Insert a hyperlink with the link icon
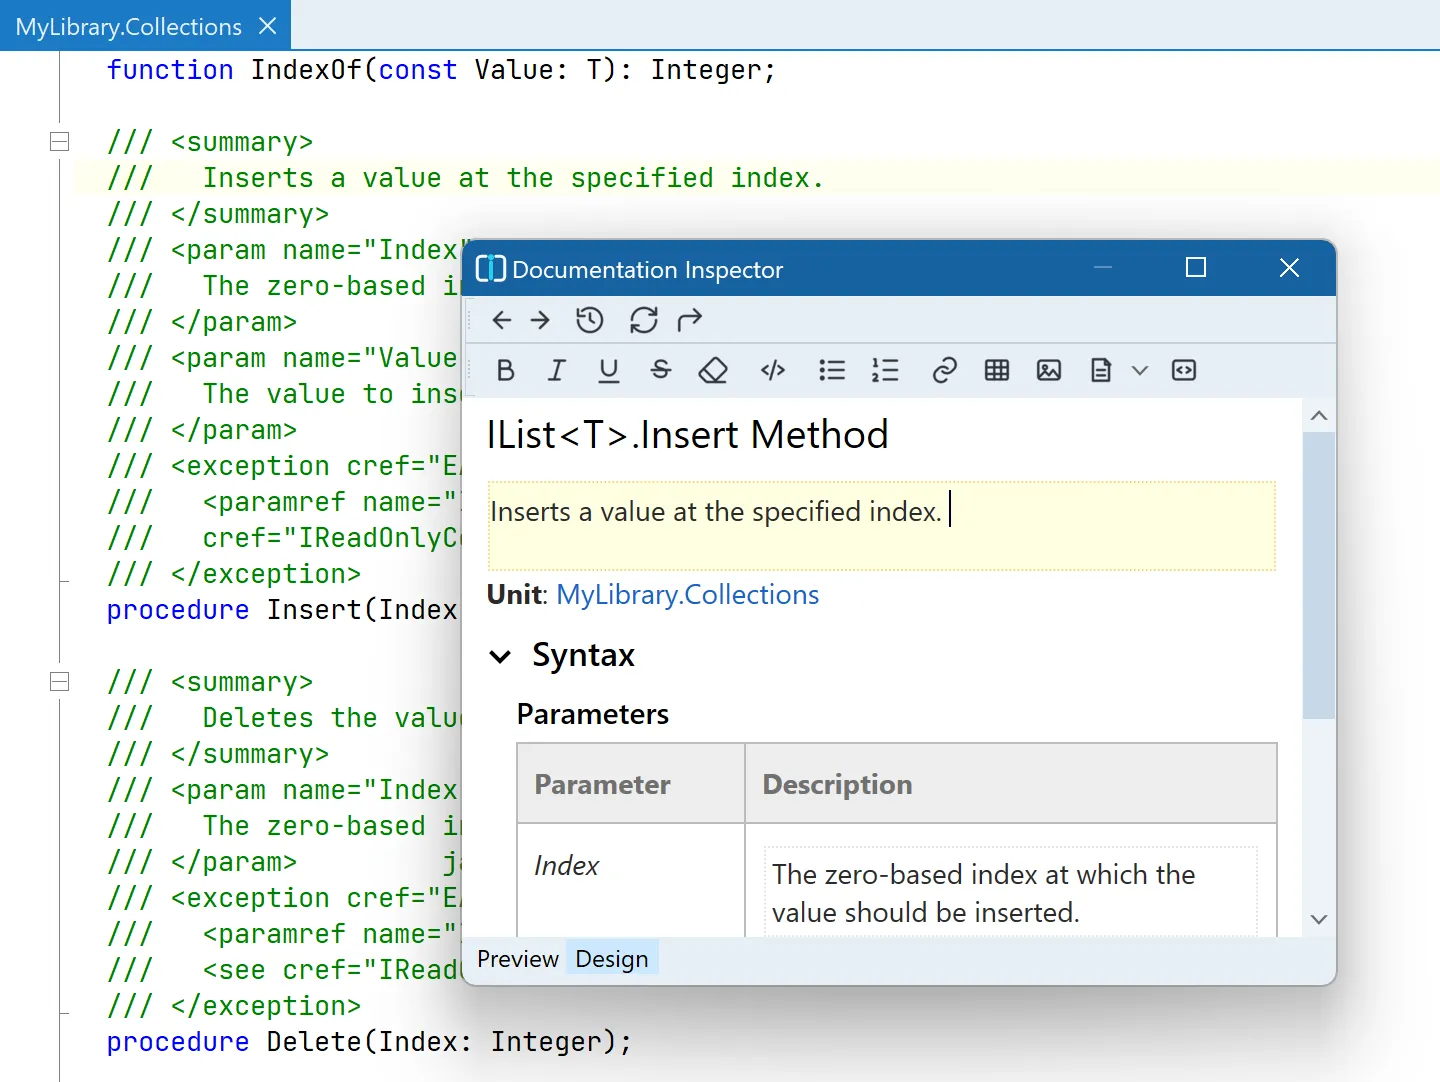The image size is (1440, 1082). pos(945,370)
